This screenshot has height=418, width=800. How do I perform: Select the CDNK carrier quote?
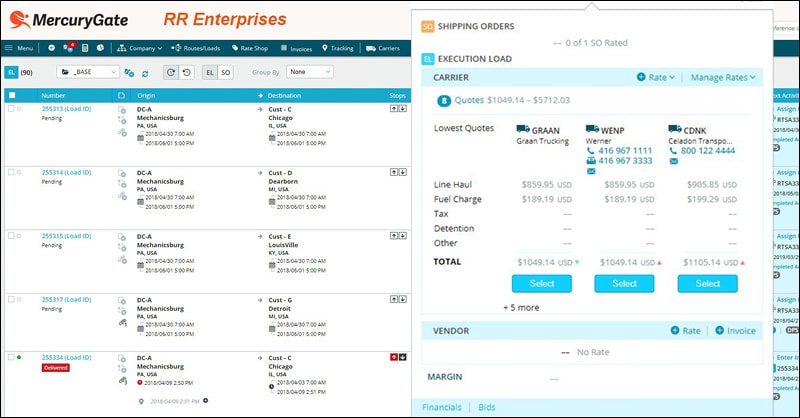pyautogui.click(x=708, y=284)
